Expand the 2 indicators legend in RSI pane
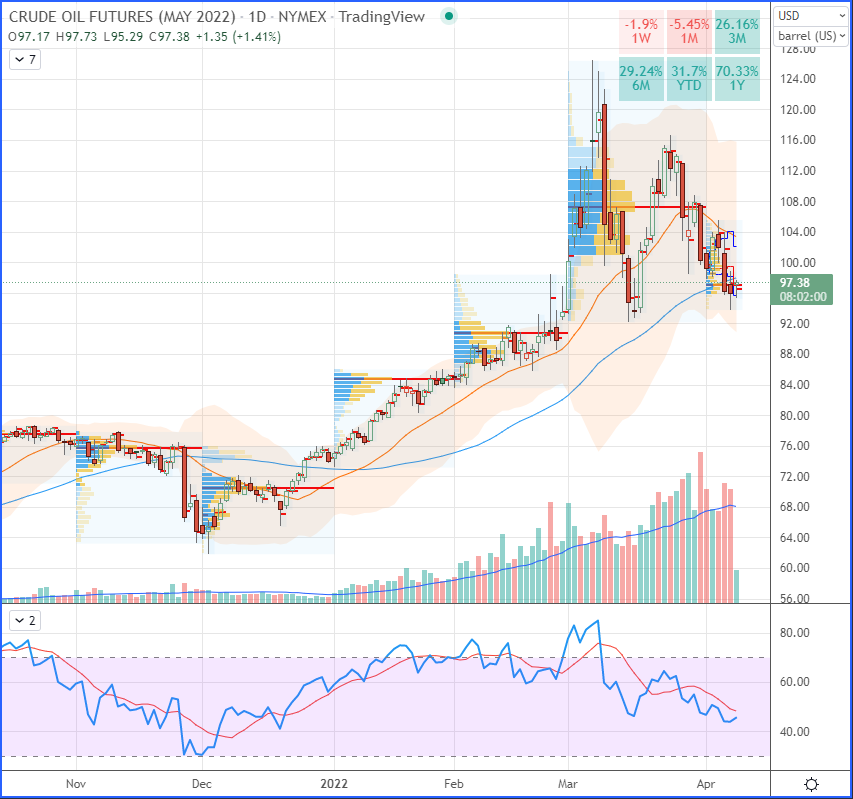The image size is (853, 799). pyautogui.click(x=25, y=621)
